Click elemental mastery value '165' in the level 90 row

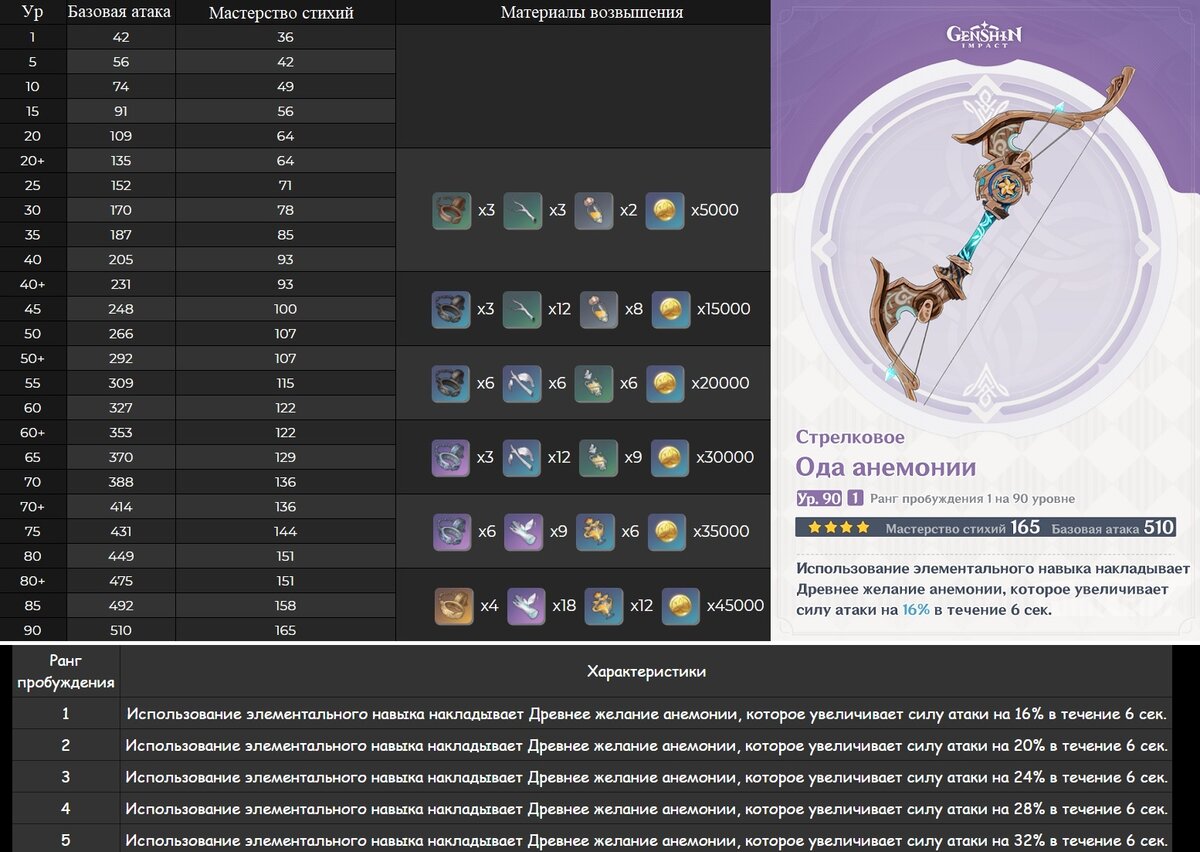[x=285, y=630]
